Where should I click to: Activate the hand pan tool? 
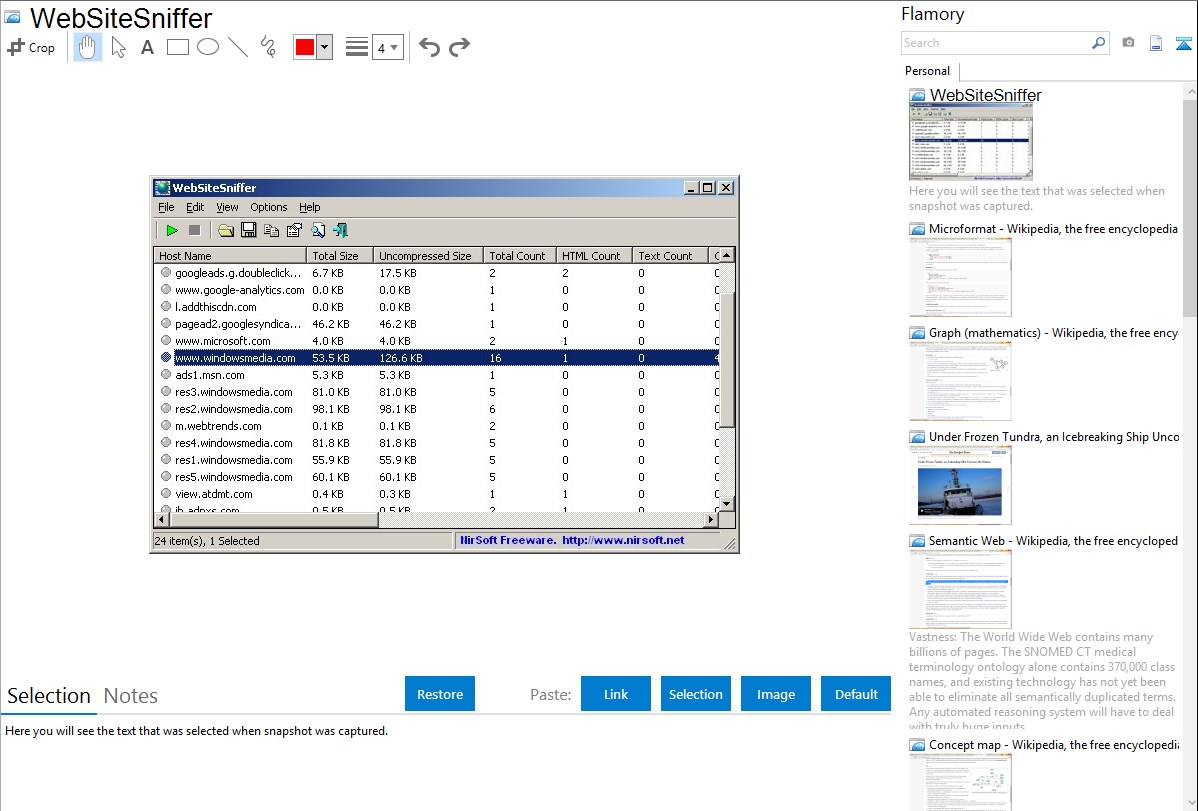pos(88,47)
